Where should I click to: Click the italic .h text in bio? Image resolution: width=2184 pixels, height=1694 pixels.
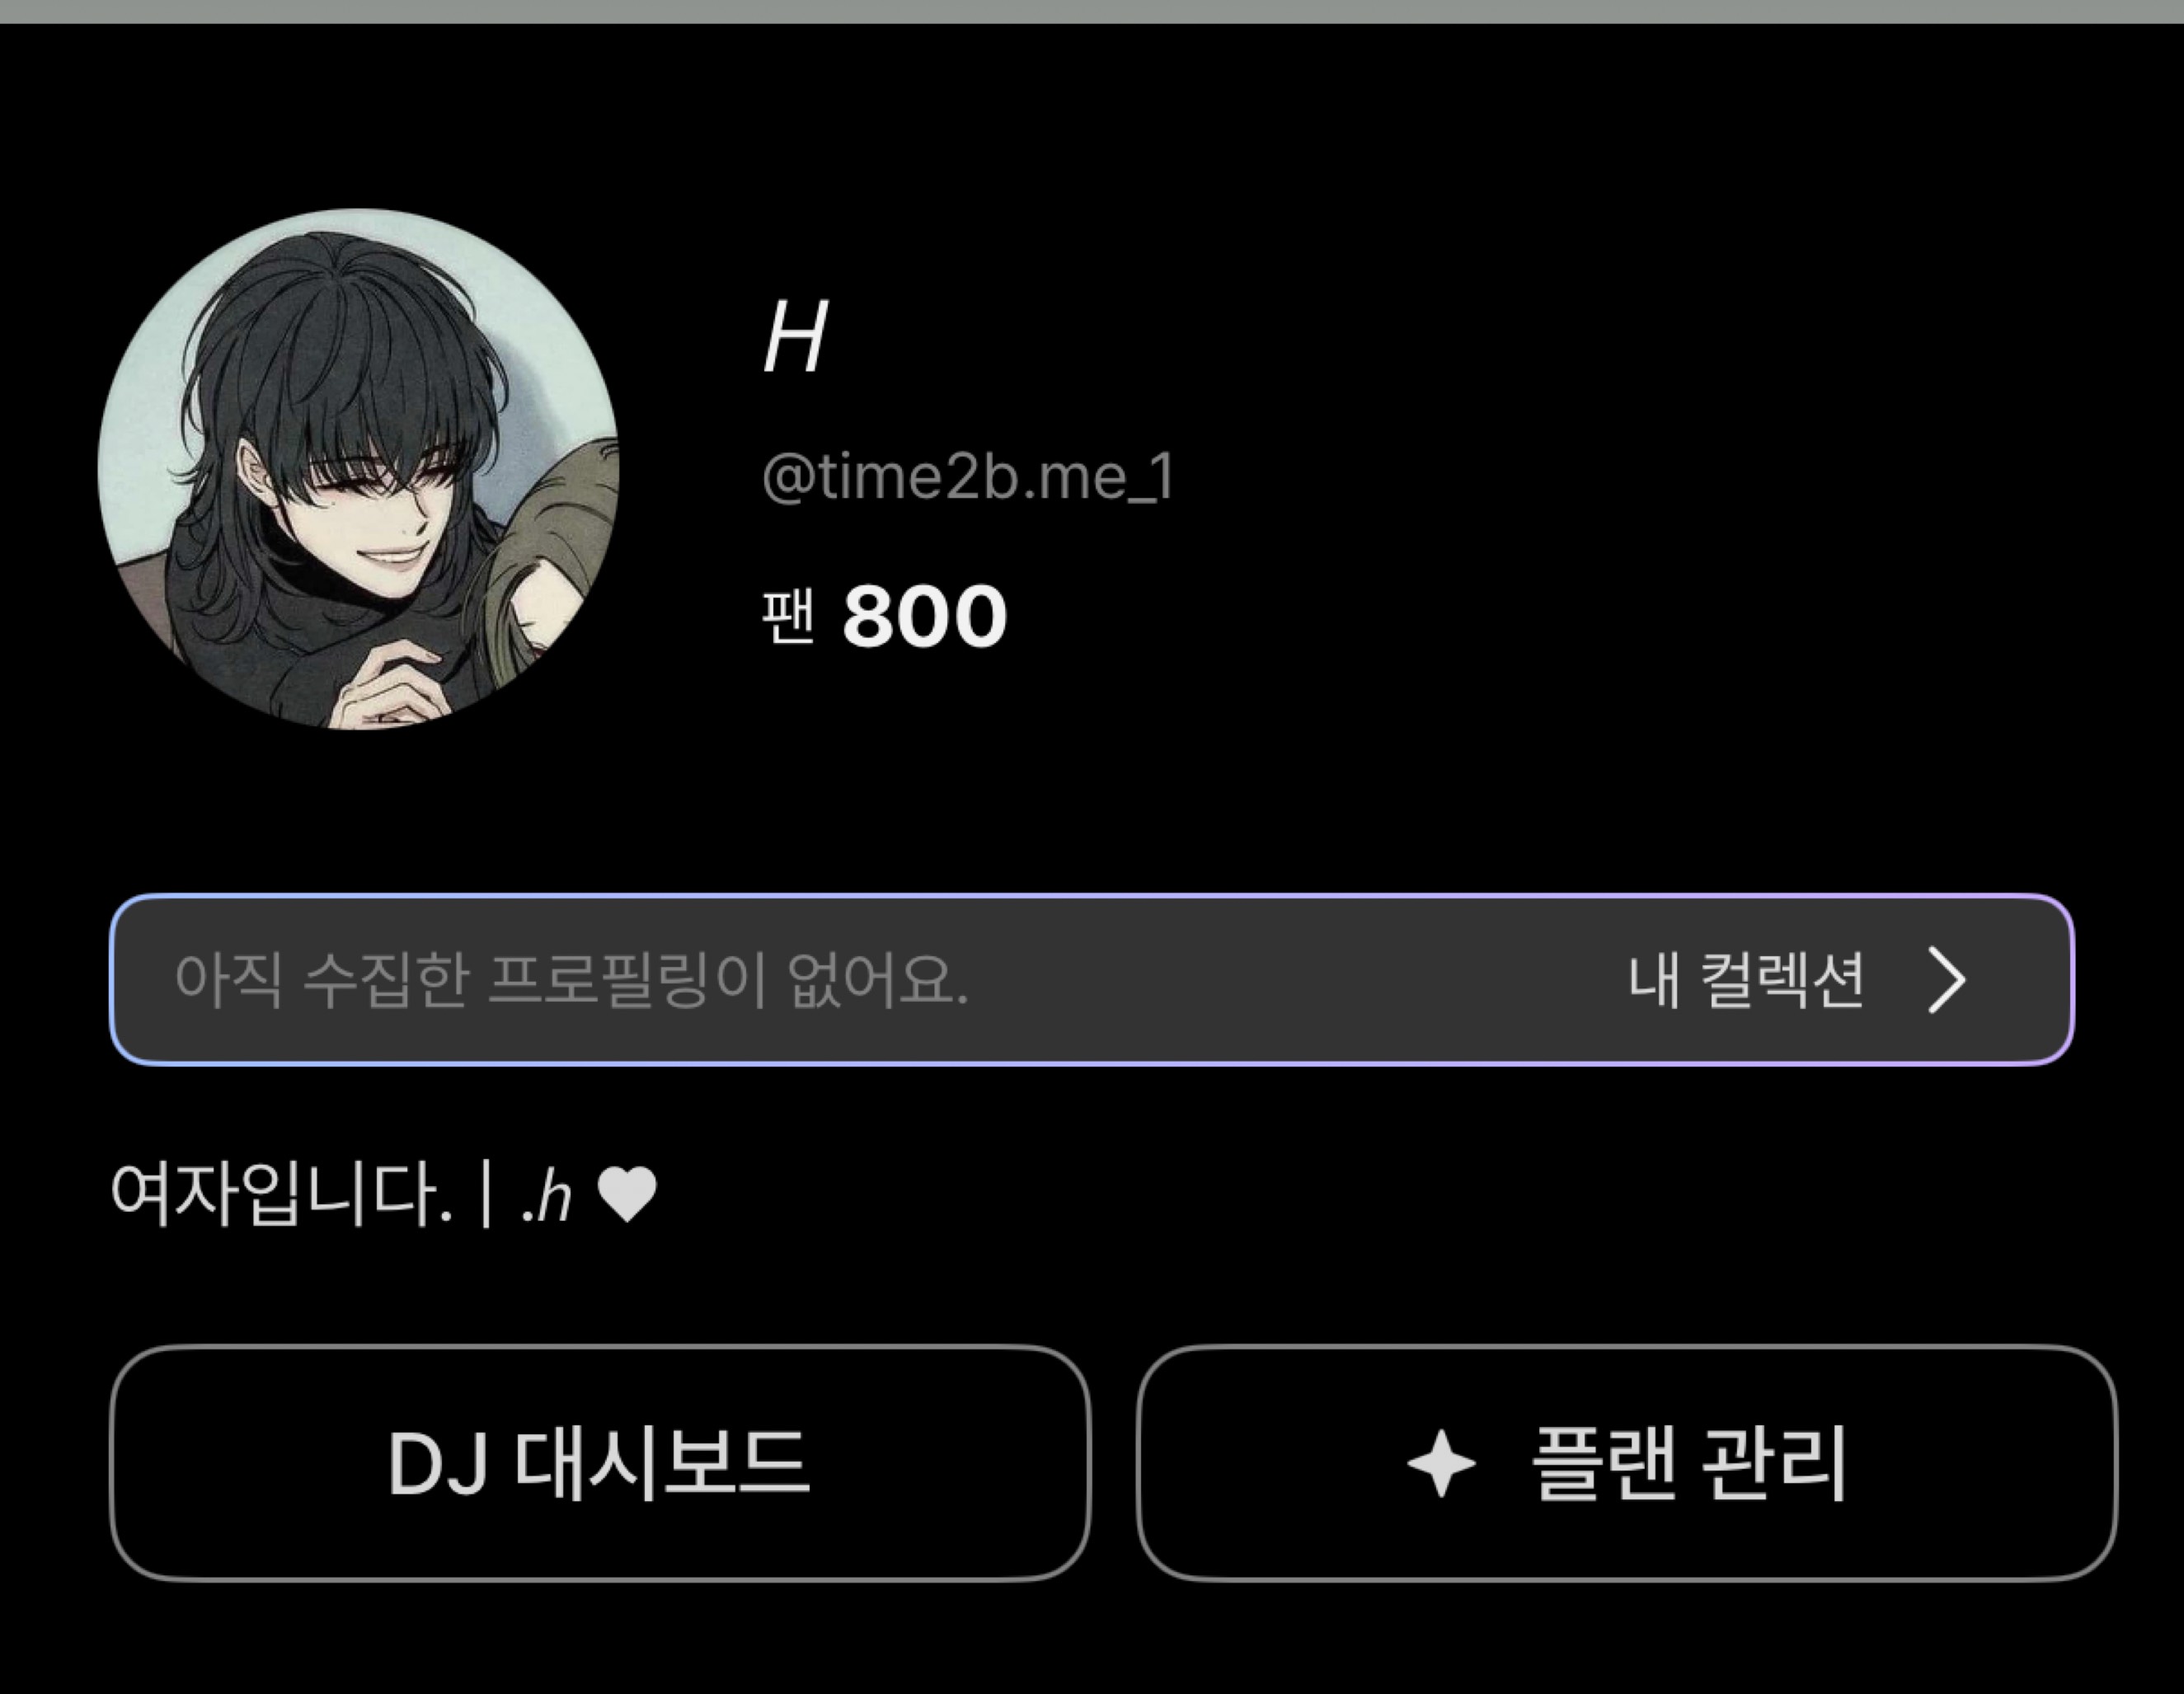546,1196
